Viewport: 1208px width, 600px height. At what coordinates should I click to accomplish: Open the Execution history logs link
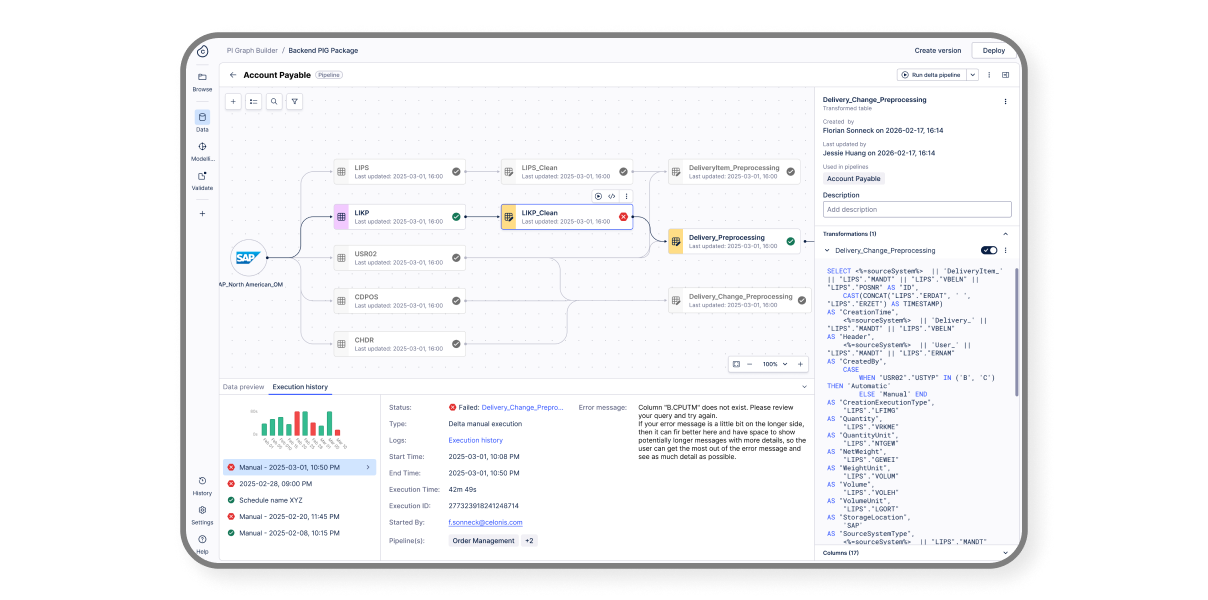click(475, 439)
